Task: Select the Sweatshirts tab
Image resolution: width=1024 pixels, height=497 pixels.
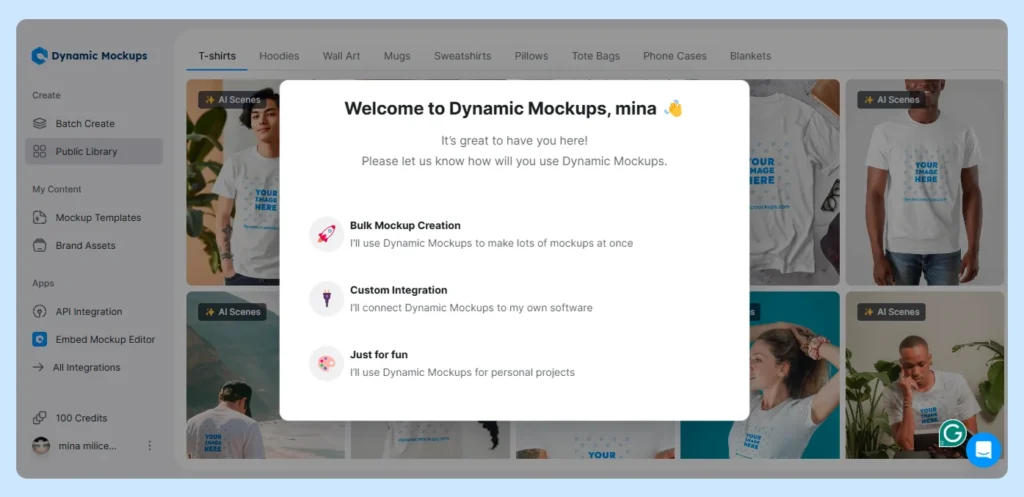Action: [462, 56]
